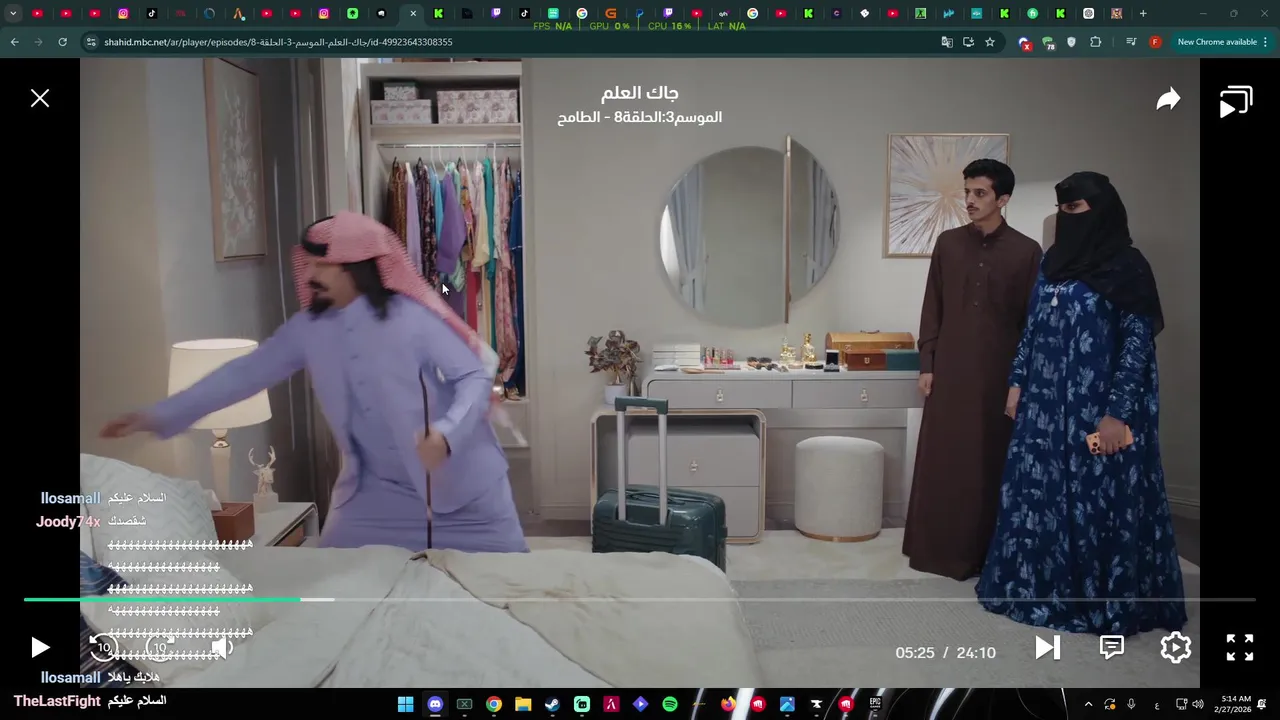
Task: Switch keyboard input language indicator
Action: tap(1157, 704)
